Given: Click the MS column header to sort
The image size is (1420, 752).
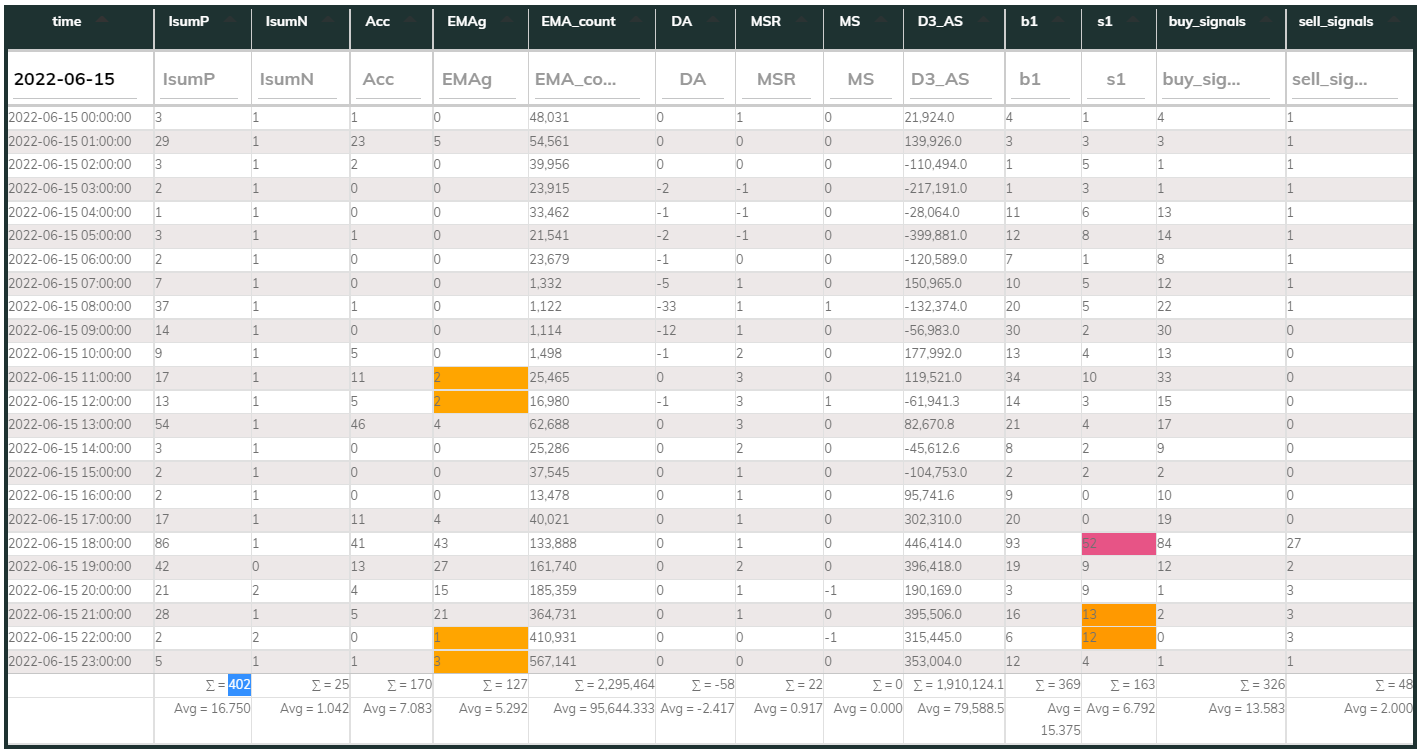Looking at the screenshot, I should coord(849,20).
